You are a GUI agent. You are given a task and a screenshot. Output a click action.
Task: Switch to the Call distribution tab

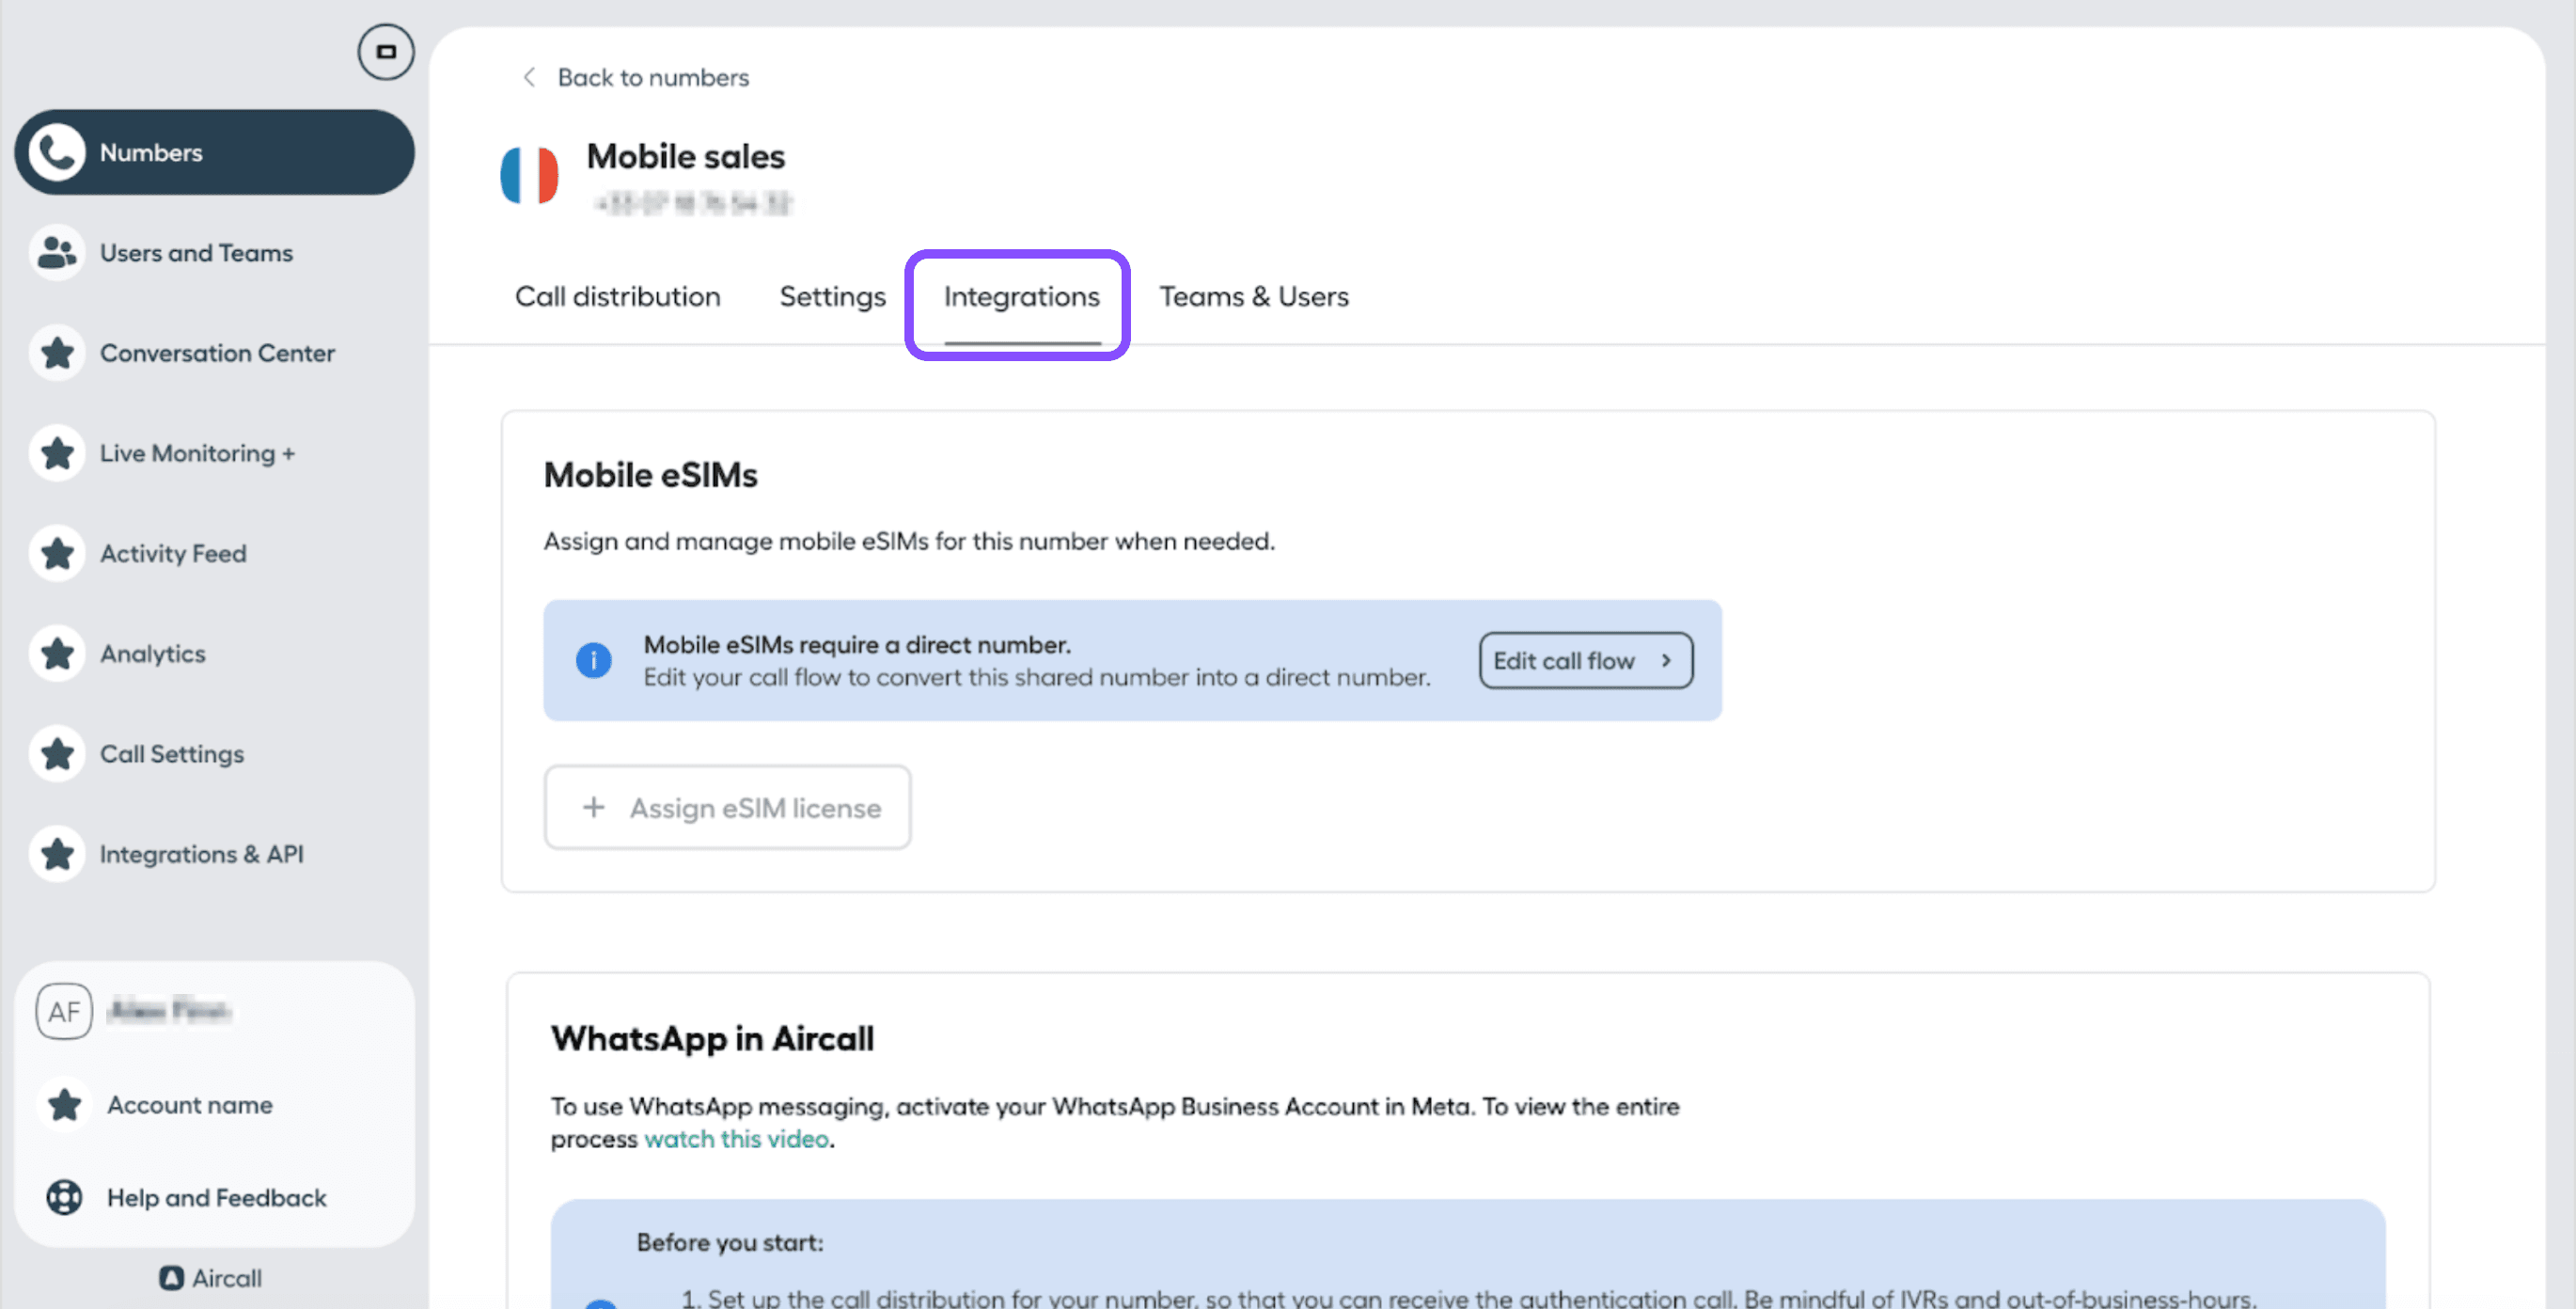[x=617, y=296]
